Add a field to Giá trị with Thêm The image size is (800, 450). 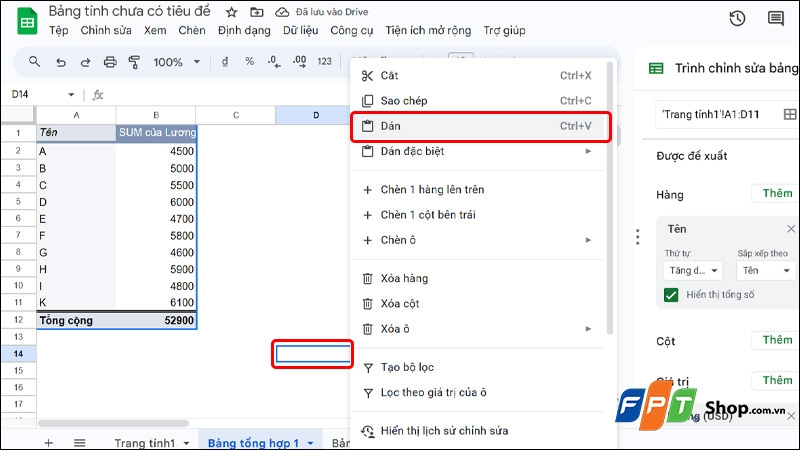click(x=777, y=380)
